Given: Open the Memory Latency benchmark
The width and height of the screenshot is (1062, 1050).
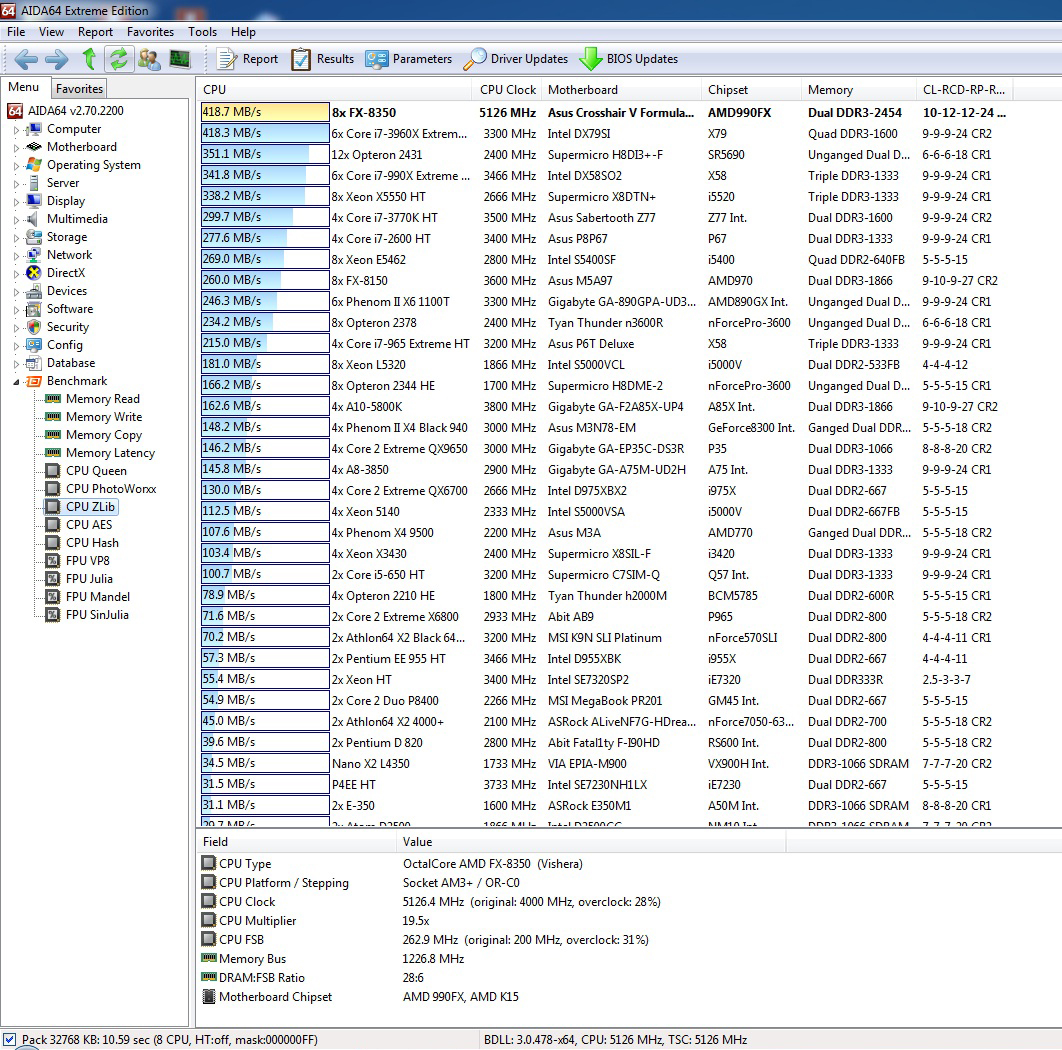Looking at the screenshot, I should [x=110, y=453].
